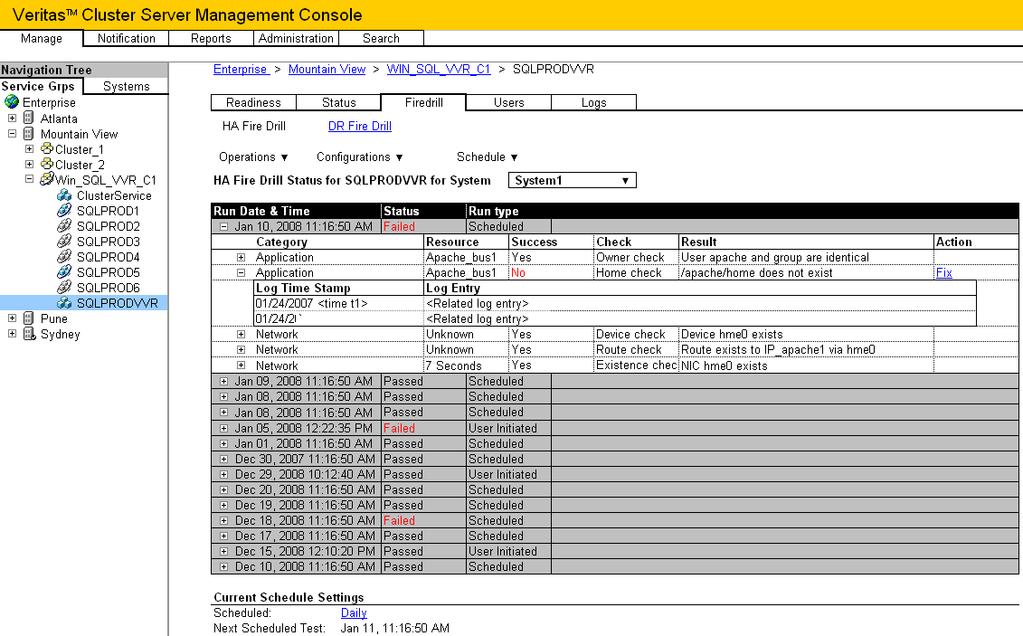Open the Administration top tab
1023x636 pixels.
[296, 38]
